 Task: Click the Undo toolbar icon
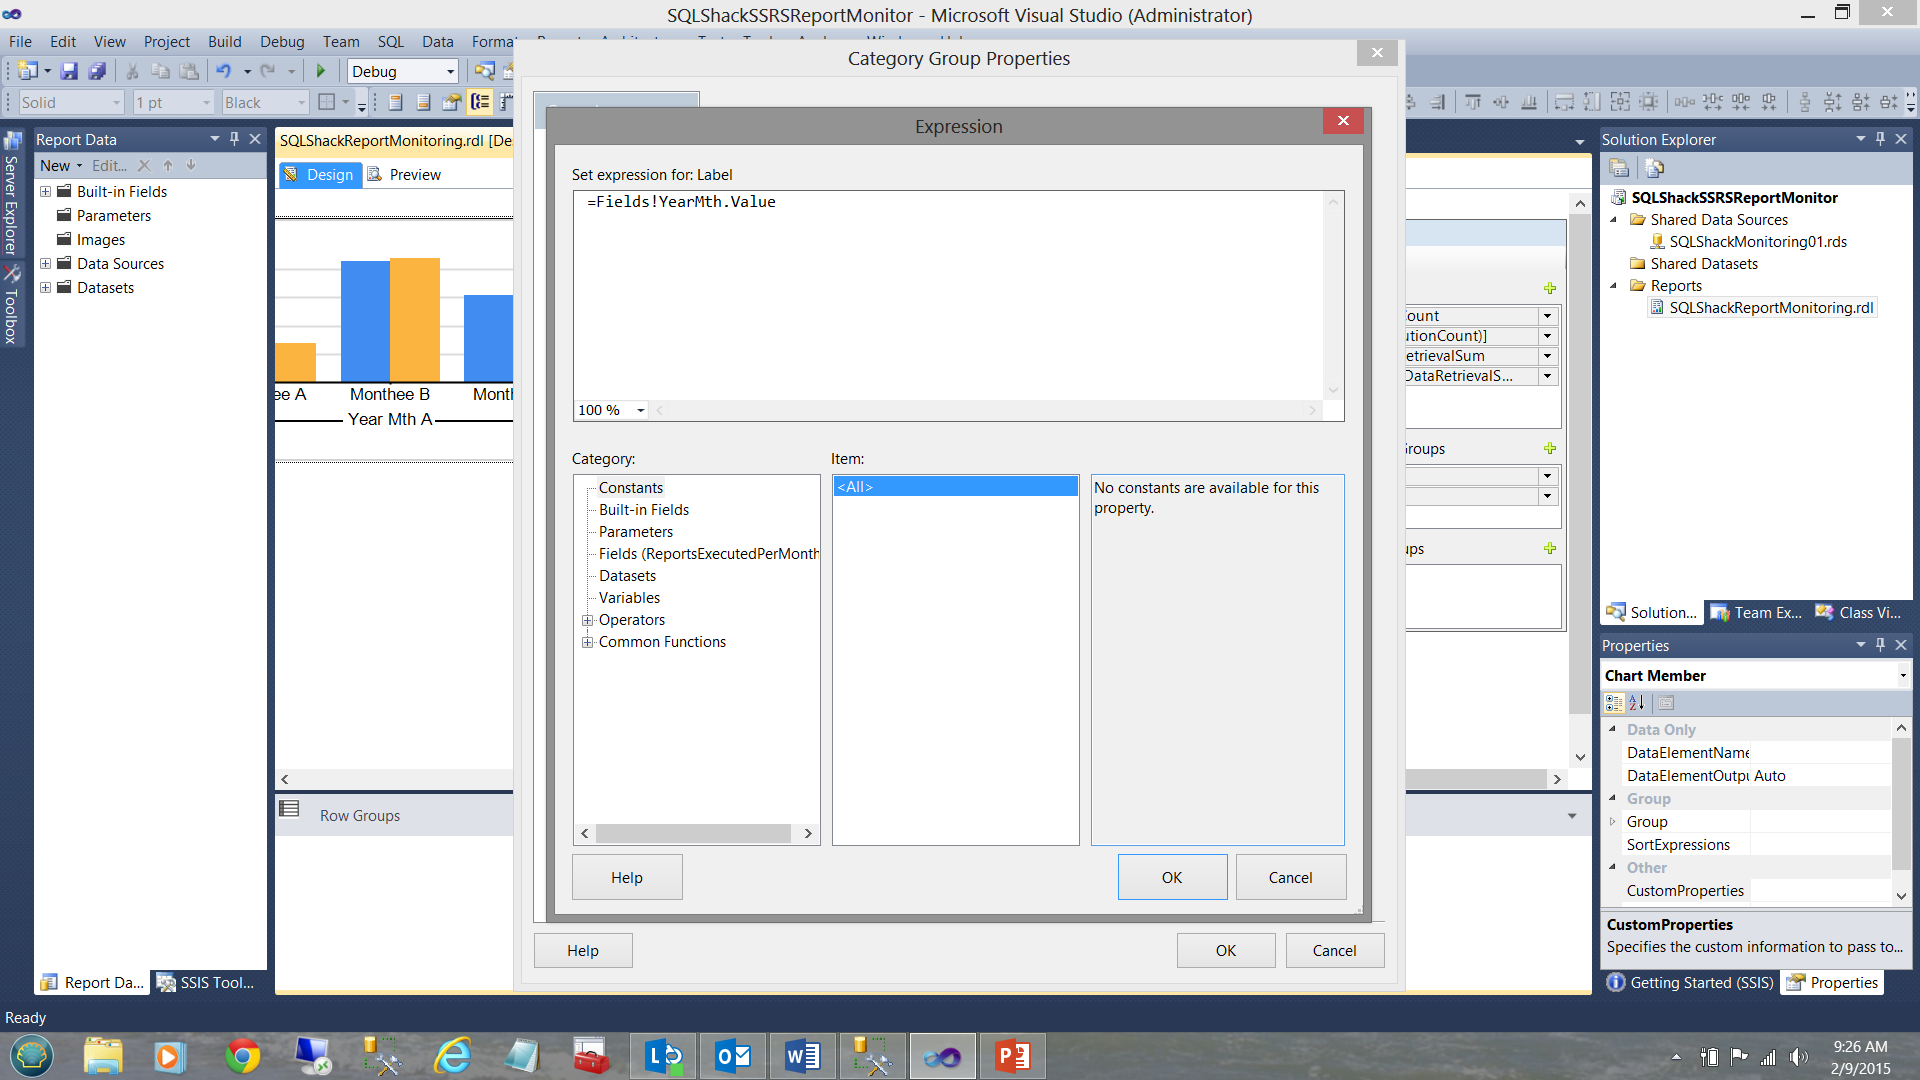click(x=223, y=71)
